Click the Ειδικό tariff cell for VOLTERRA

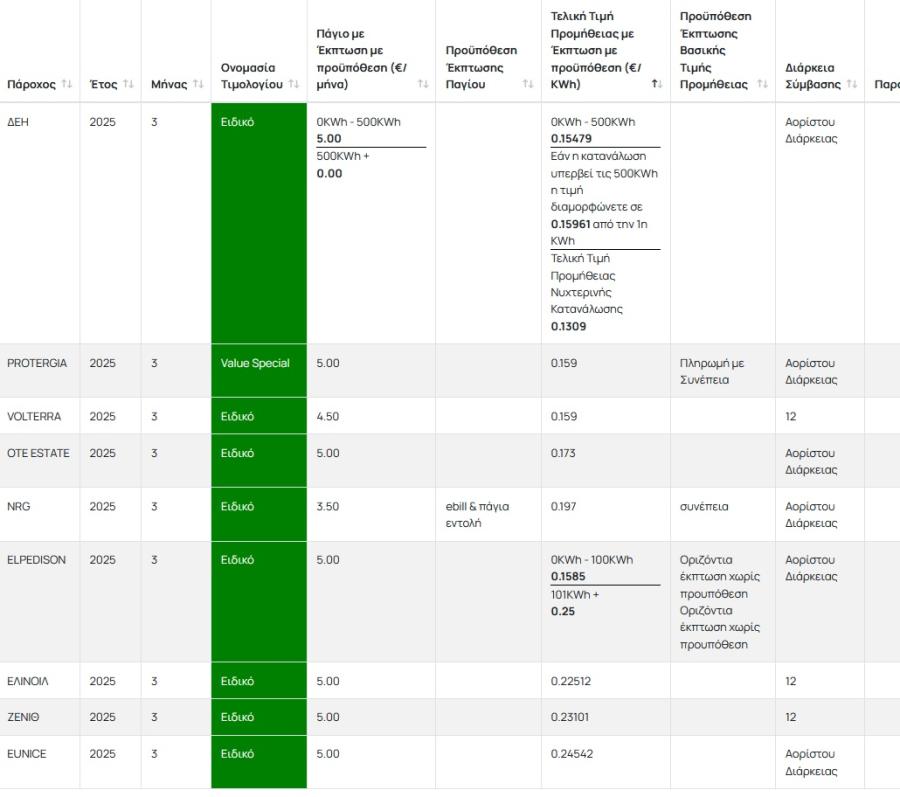pos(259,416)
